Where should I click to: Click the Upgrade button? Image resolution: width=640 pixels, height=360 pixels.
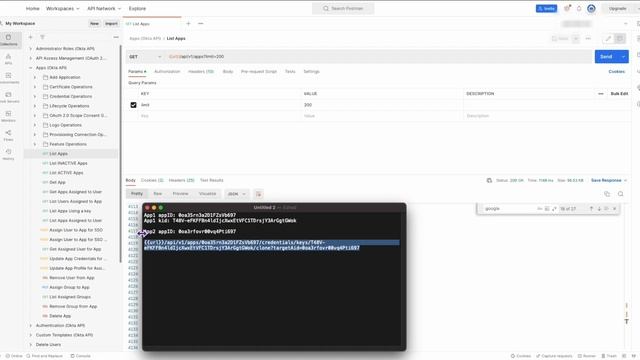tap(617, 9)
